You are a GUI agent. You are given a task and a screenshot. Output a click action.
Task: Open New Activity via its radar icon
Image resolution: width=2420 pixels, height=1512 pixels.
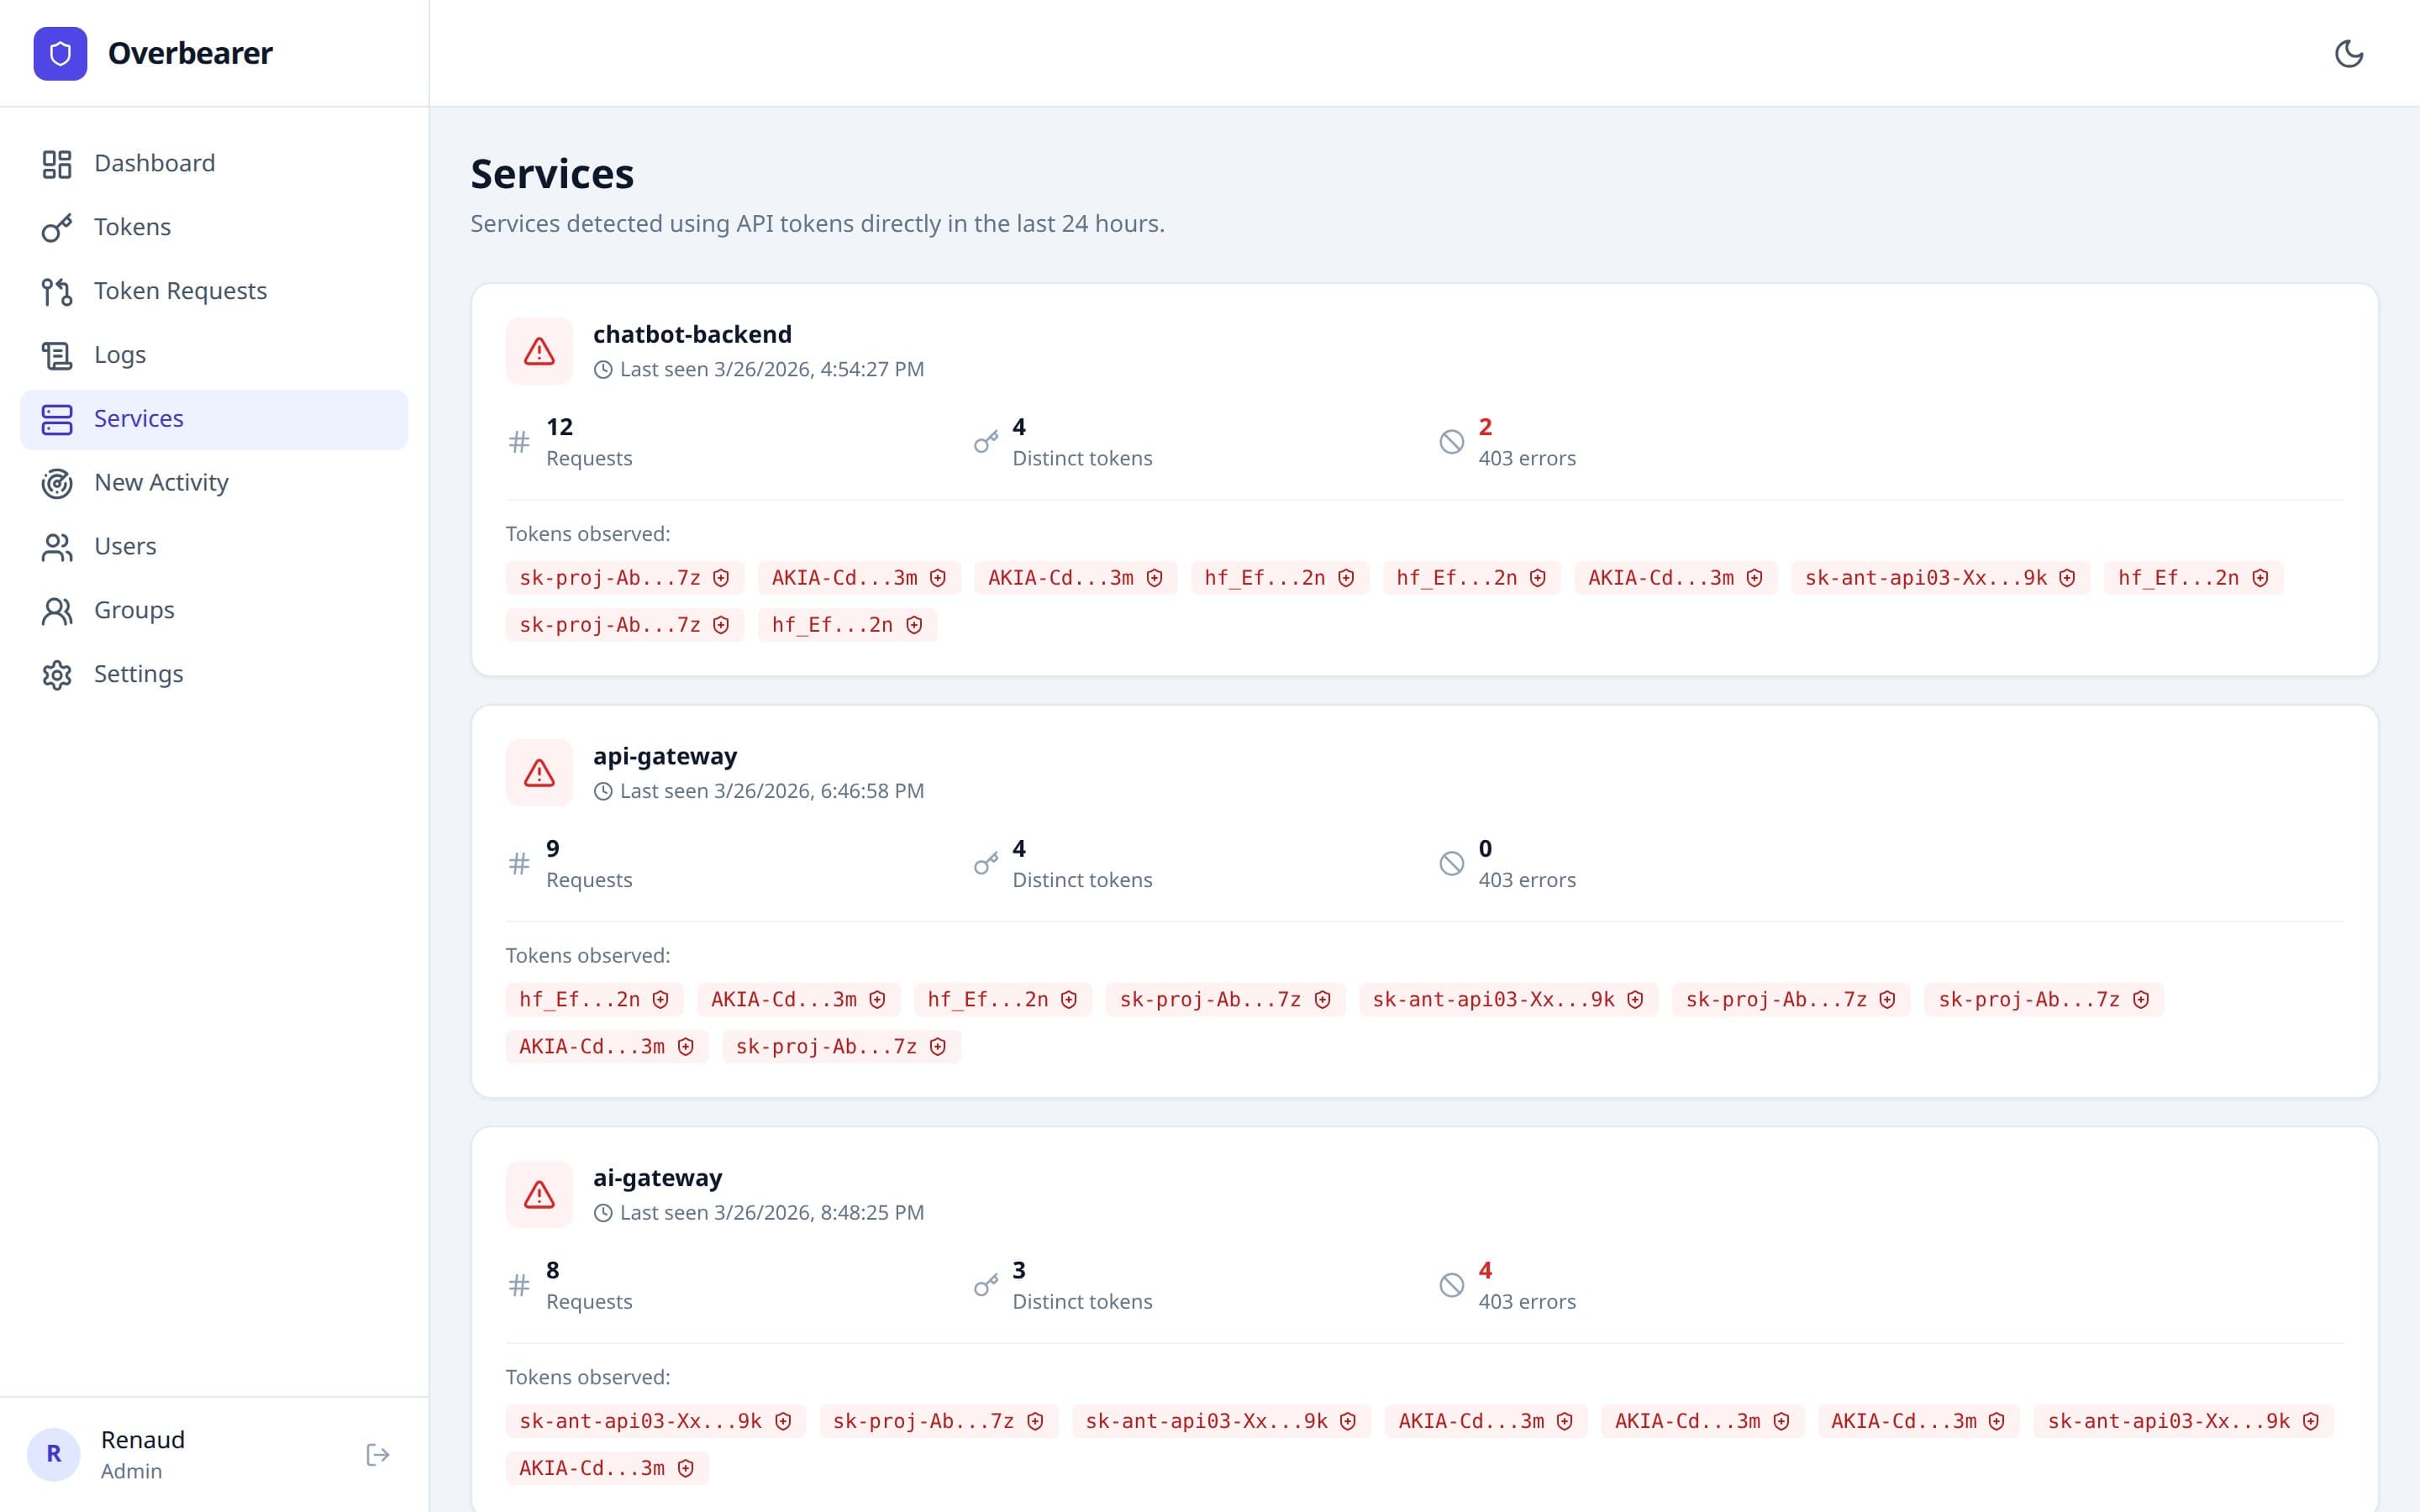click(56, 483)
